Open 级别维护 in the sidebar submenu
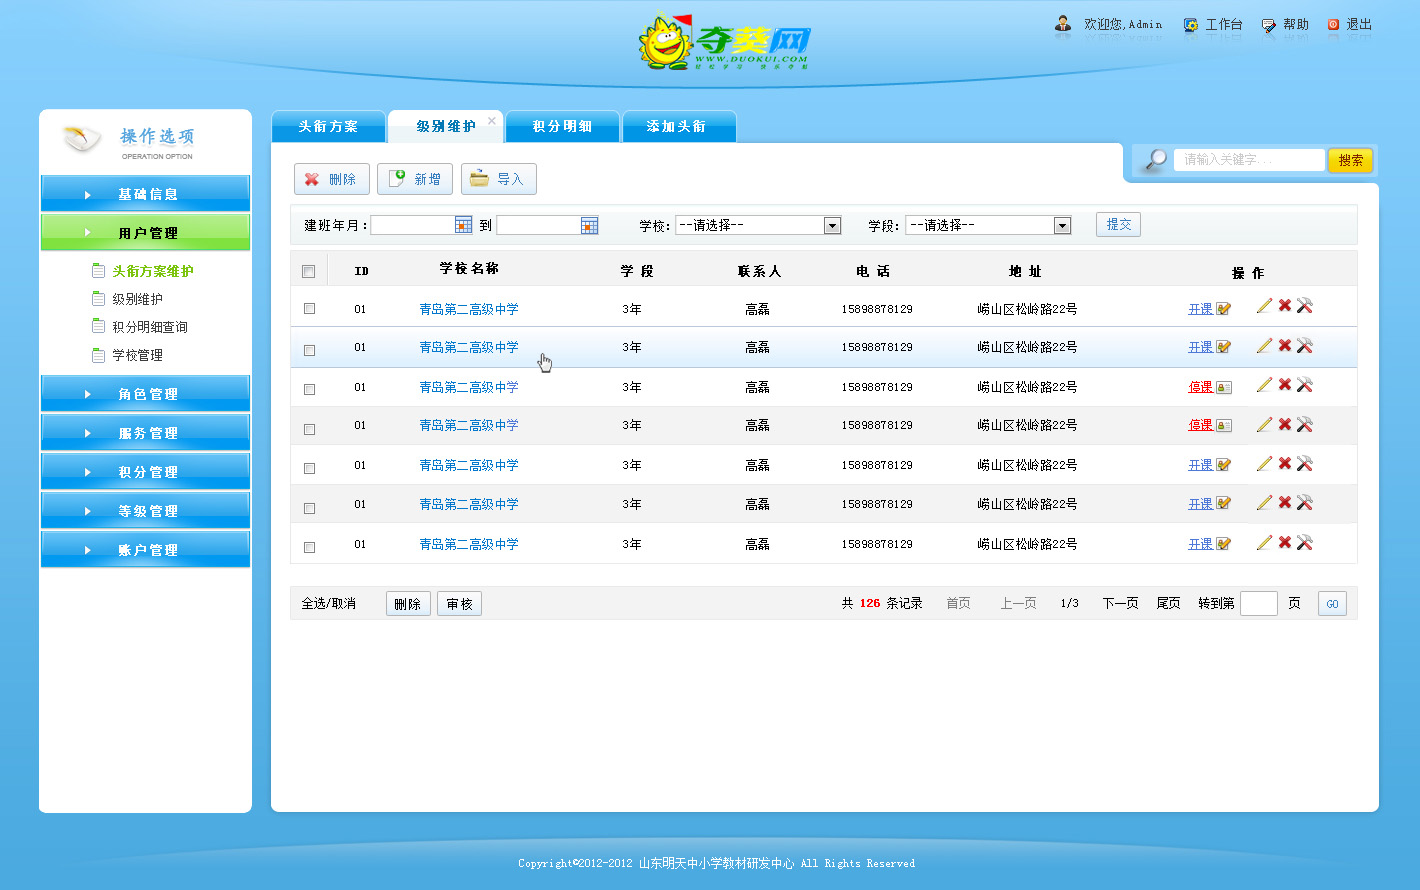The height and width of the screenshot is (890, 1420). click(137, 299)
